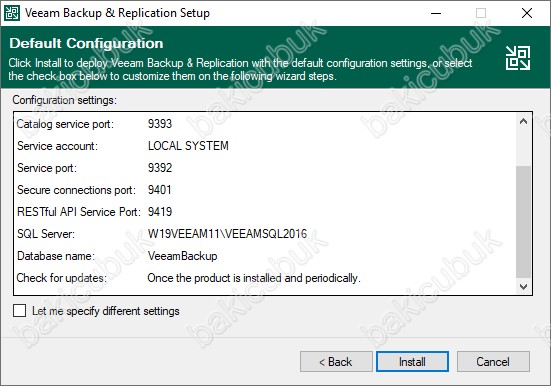The height and width of the screenshot is (386, 551).
Task: Click the Veeam icon in the title bar
Action: coord(12,13)
